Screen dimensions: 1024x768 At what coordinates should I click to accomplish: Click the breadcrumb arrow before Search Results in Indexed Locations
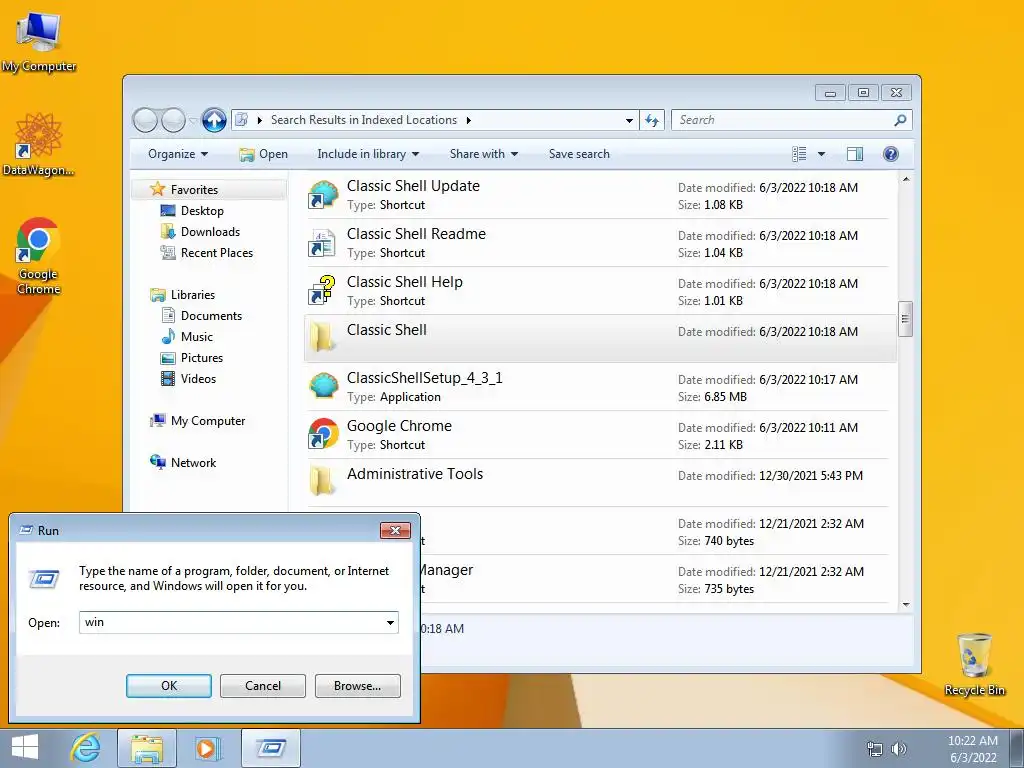point(259,120)
